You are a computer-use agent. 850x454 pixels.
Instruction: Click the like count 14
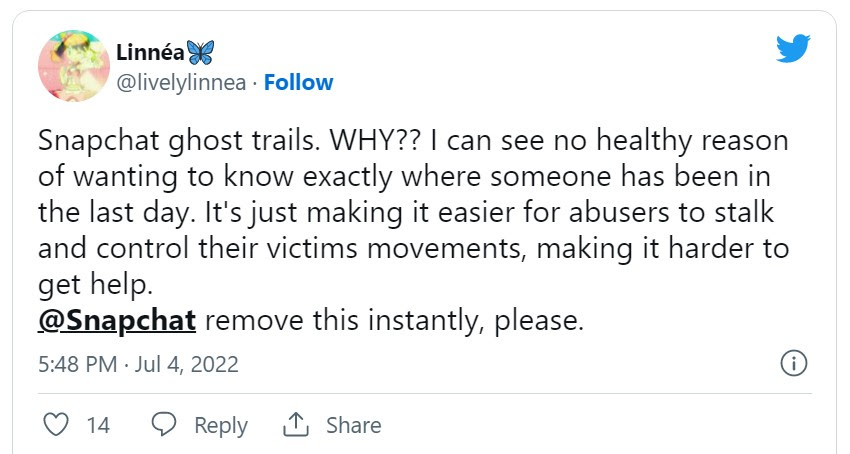98,425
